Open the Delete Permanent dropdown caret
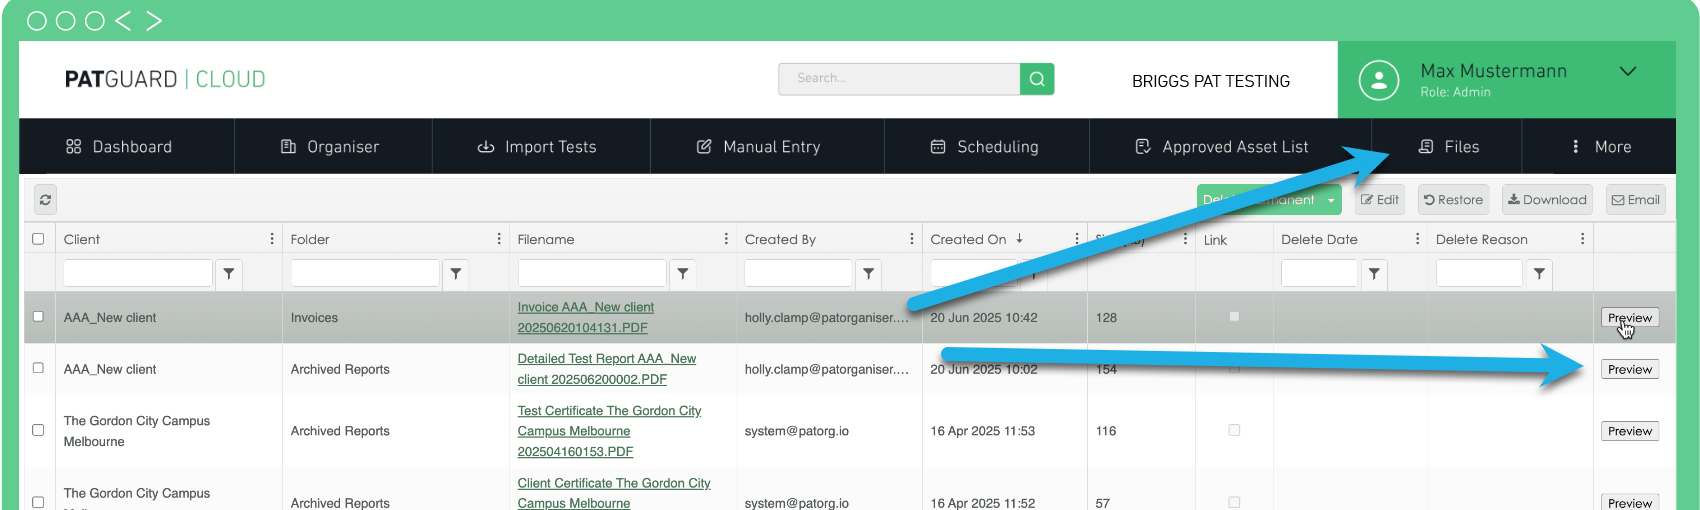 coord(1331,200)
